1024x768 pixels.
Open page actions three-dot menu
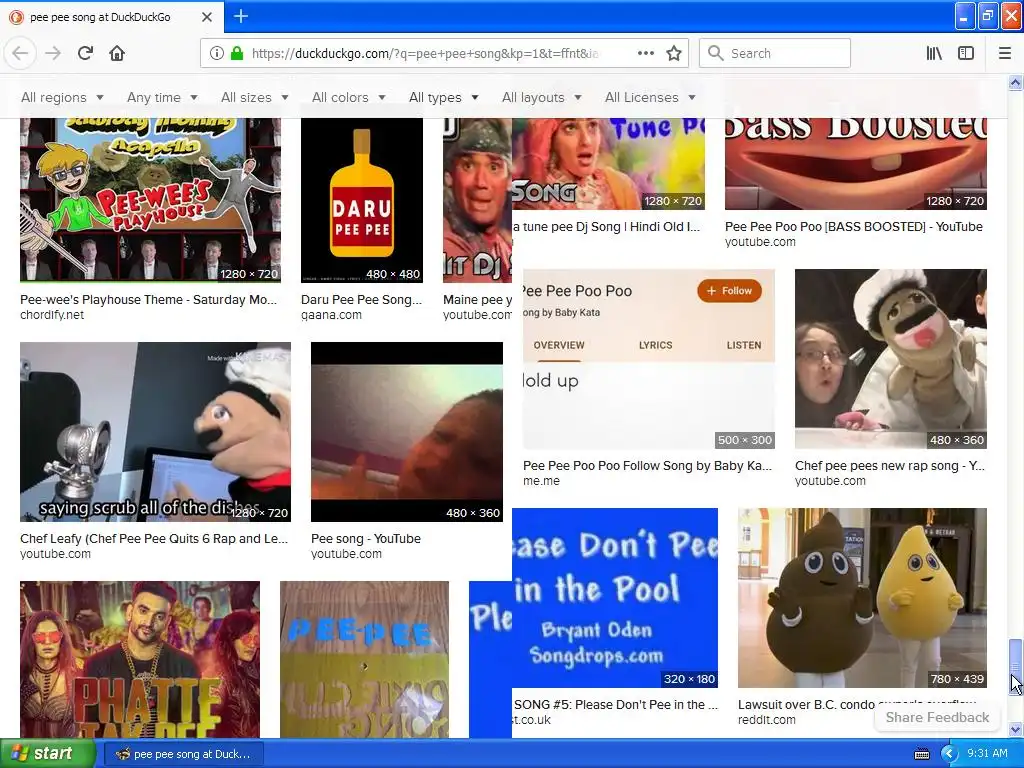coord(645,53)
